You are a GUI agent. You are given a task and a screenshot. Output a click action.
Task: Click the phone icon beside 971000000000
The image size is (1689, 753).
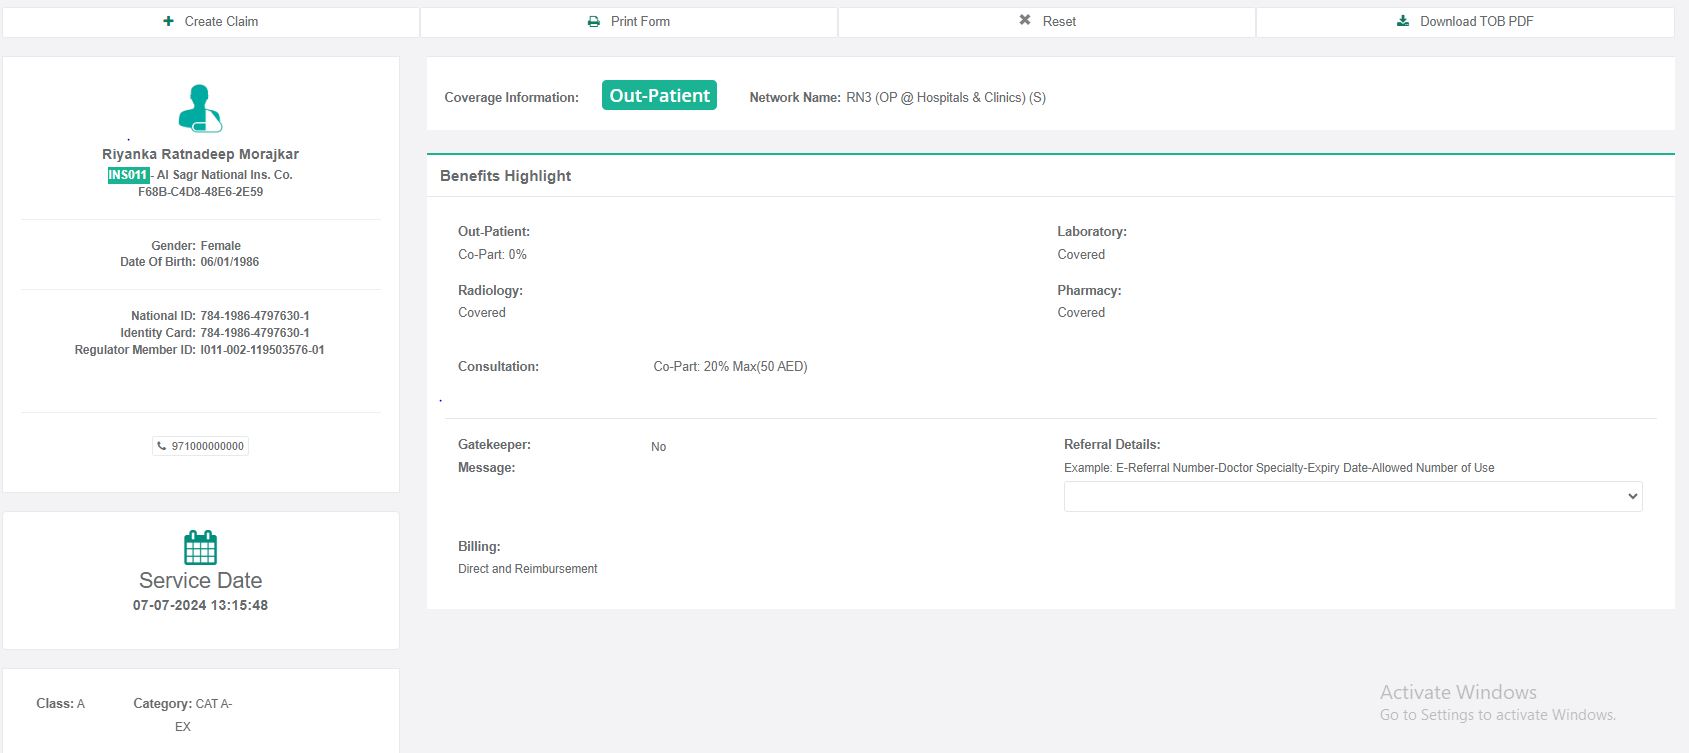tap(162, 446)
